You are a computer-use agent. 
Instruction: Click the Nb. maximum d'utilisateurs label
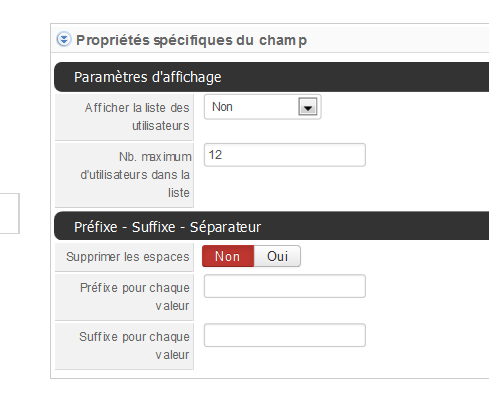tap(136, 175)
